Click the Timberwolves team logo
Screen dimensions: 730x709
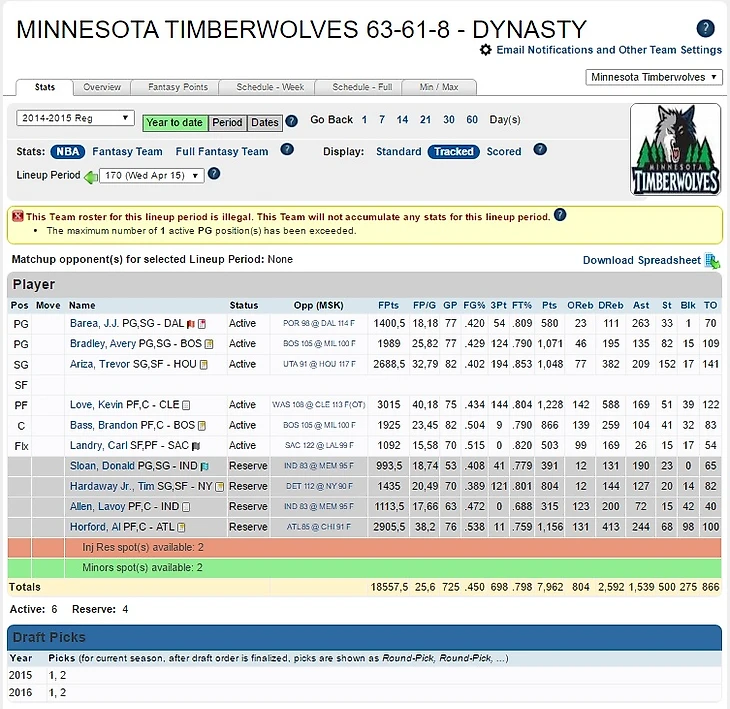tap(675, 149)
